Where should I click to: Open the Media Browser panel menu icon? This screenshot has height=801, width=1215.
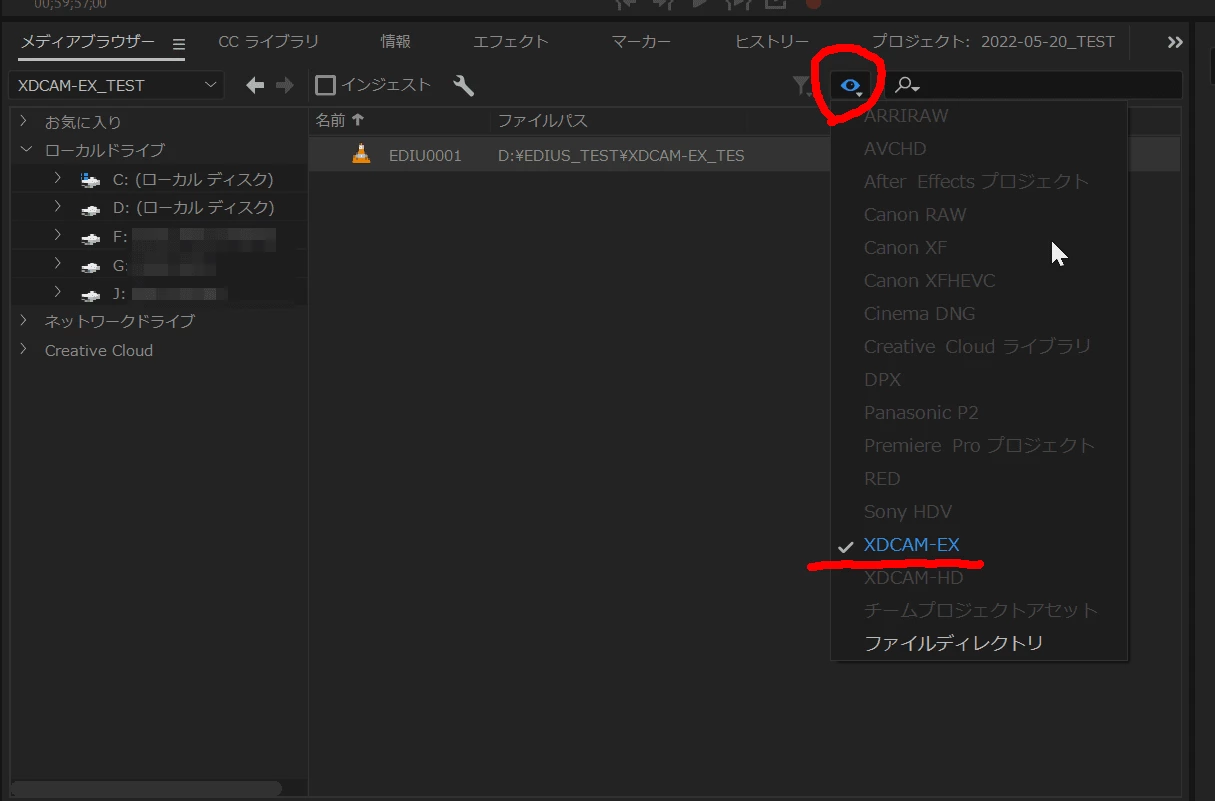179,44
